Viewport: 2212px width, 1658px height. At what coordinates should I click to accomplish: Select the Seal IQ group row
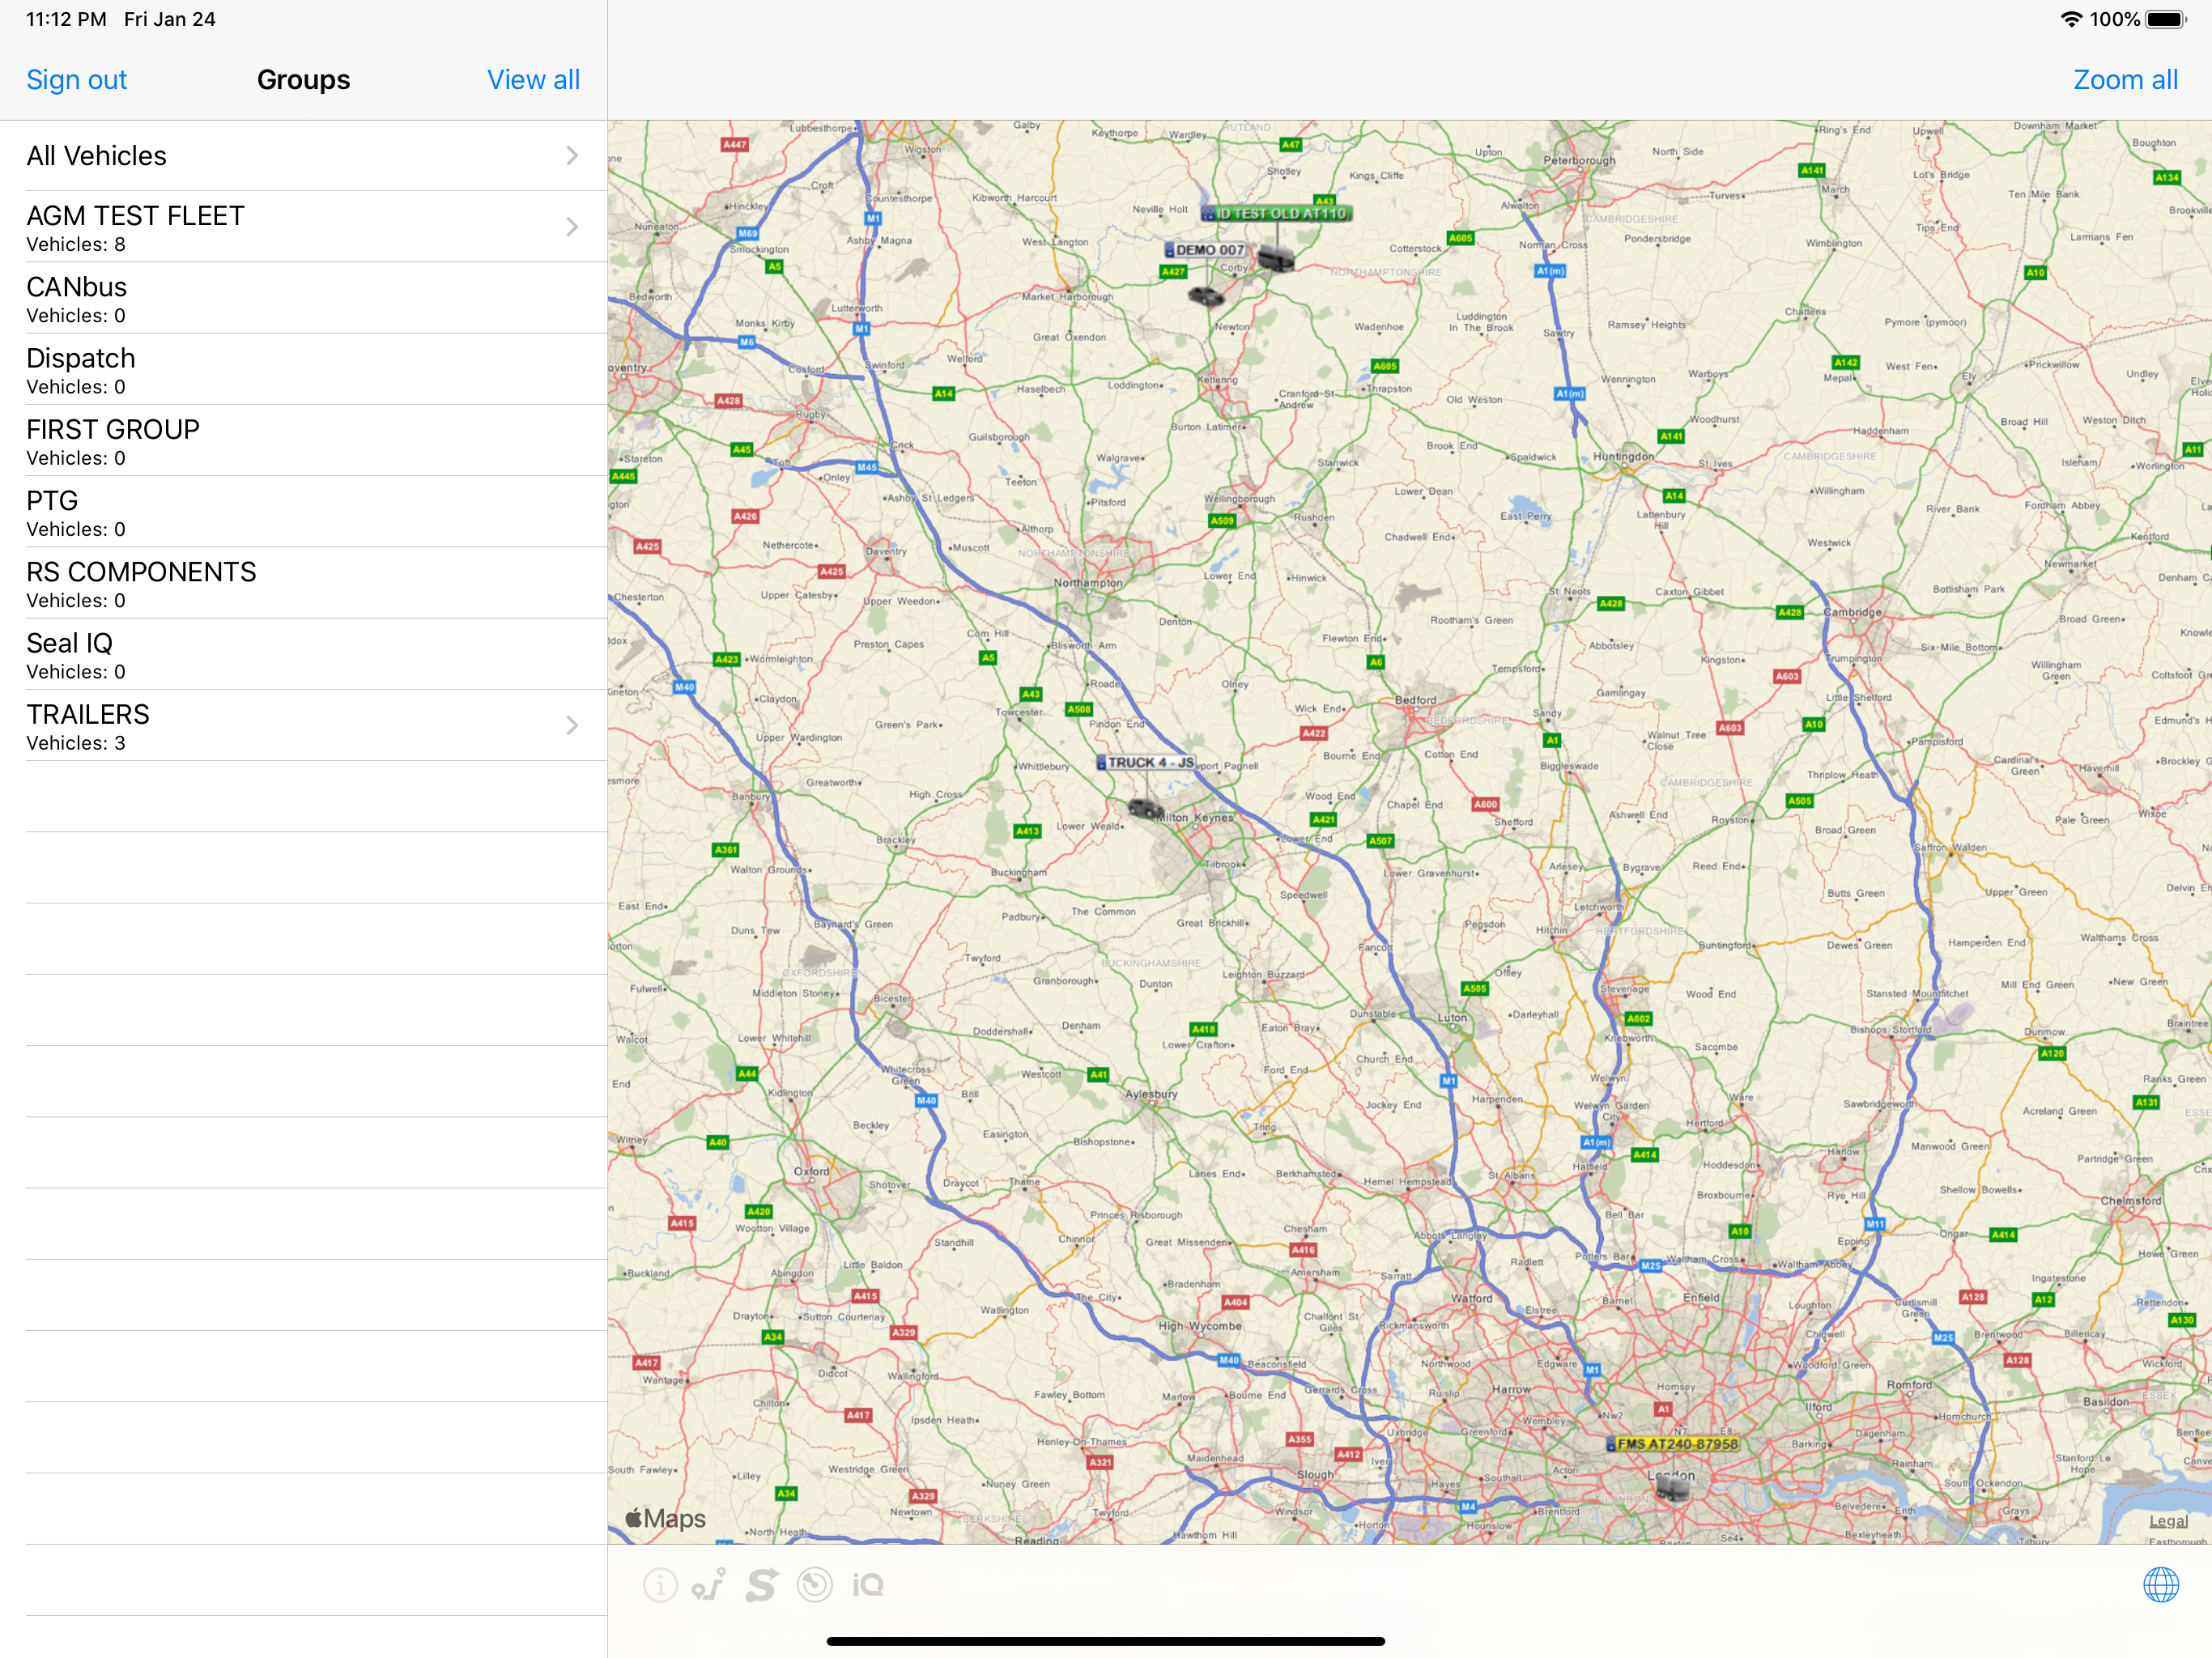tap(303, 654)
